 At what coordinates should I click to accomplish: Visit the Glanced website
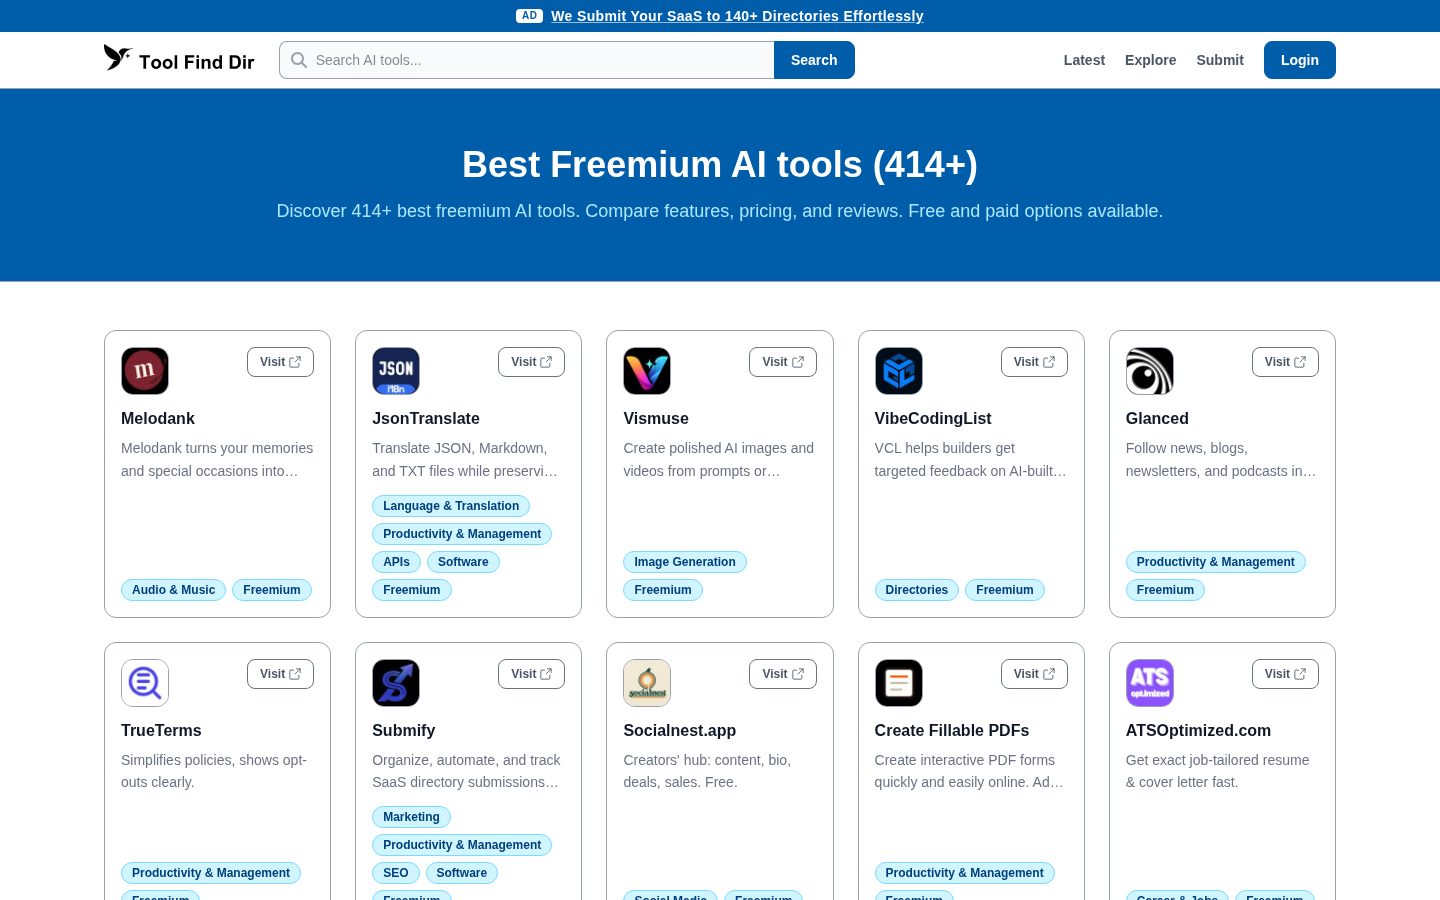(x=1285, y=362)
